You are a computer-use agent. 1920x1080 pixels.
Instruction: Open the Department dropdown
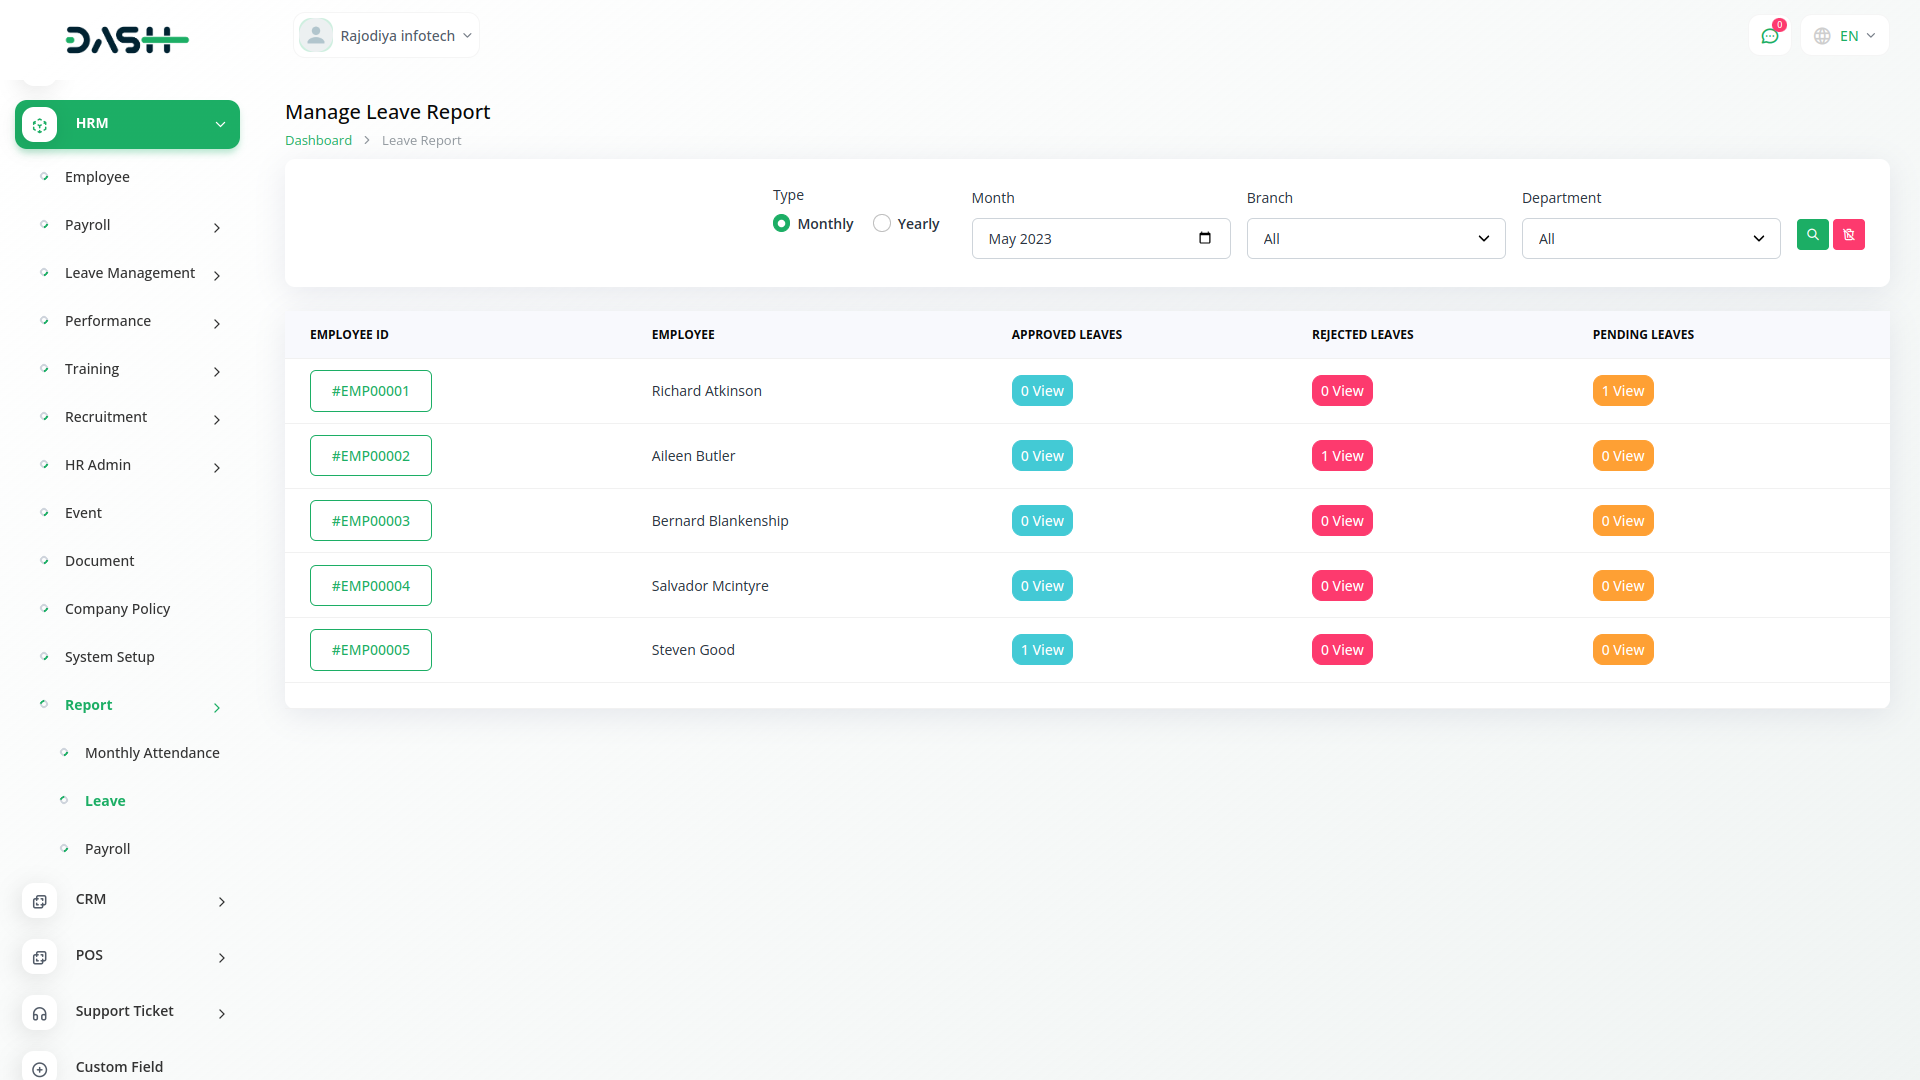point(1650,239)
